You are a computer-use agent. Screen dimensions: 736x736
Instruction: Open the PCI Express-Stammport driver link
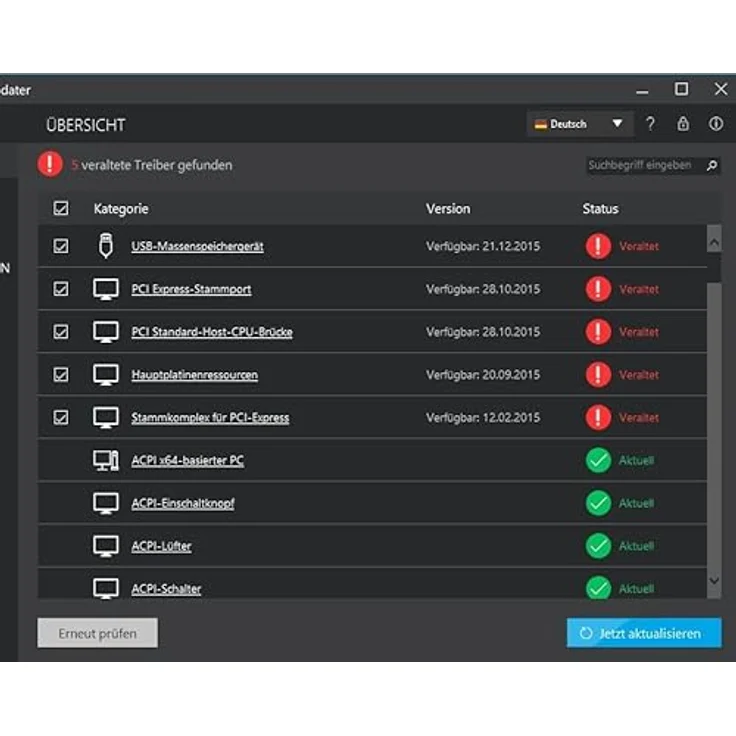191,289
